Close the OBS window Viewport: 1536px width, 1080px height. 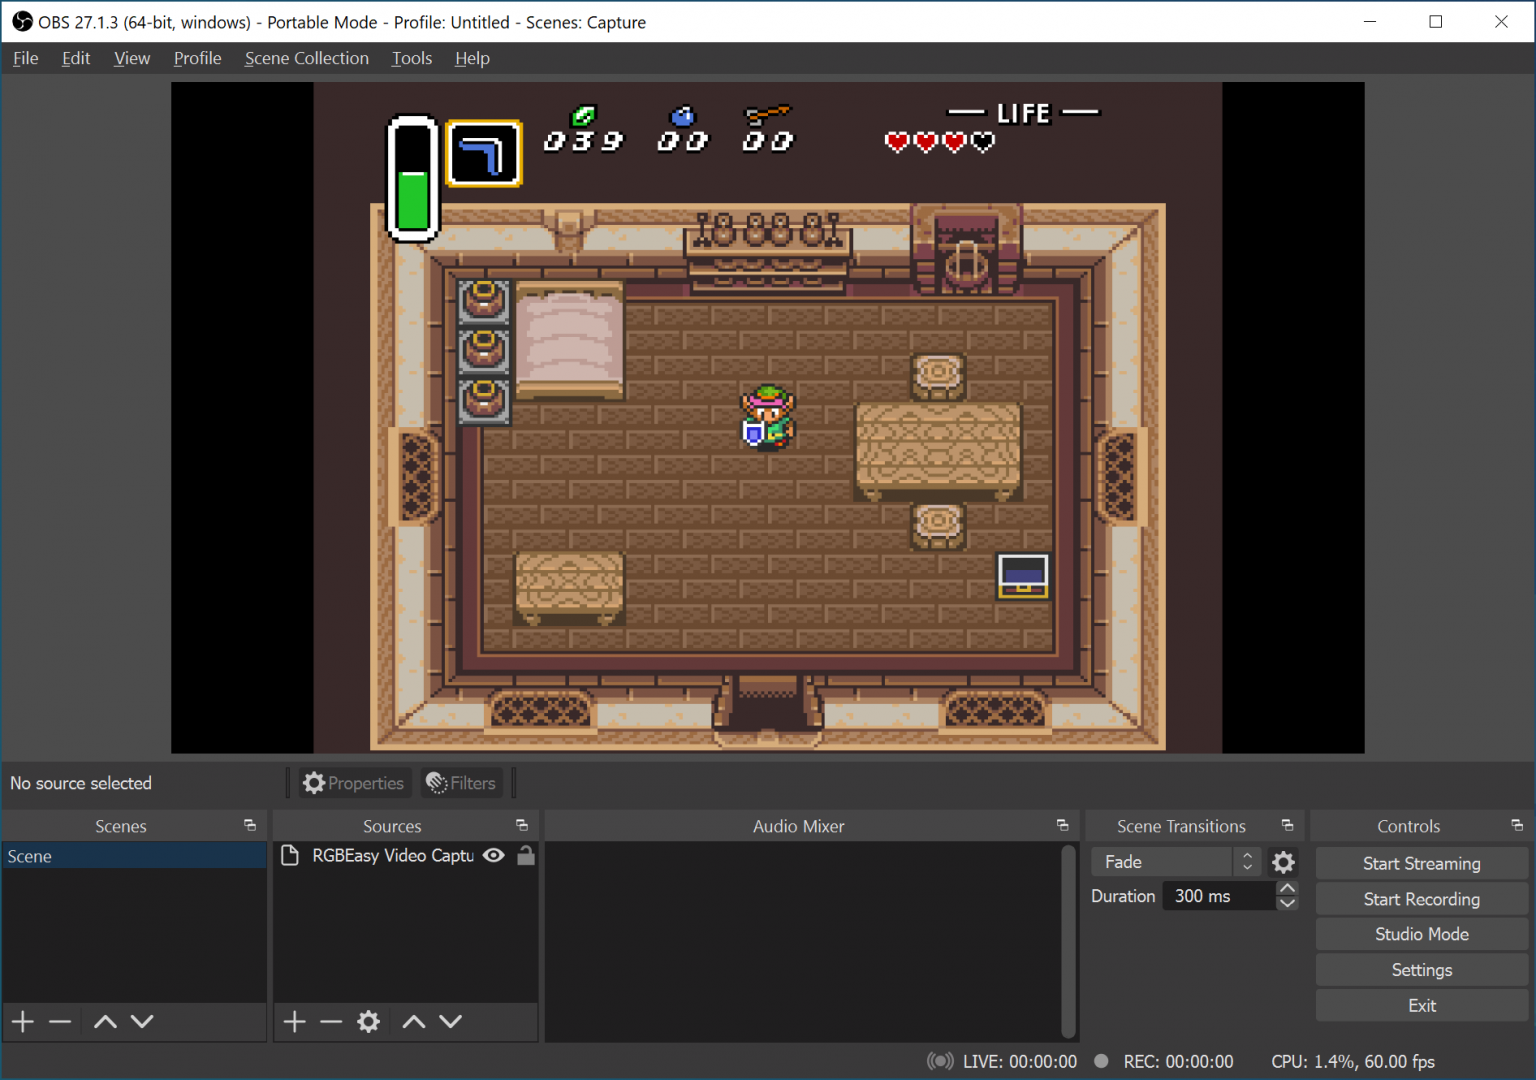click(x=1501, y=21)
